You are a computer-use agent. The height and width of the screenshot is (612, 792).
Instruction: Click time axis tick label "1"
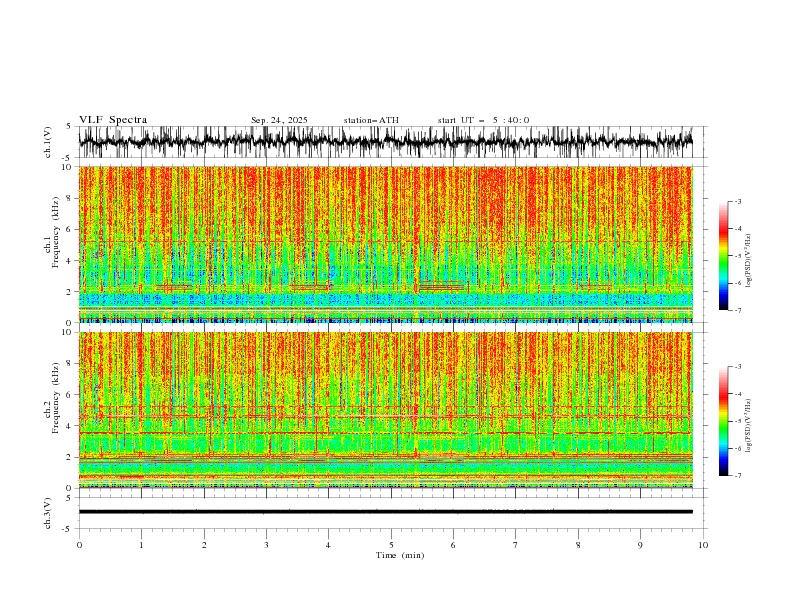click(x=141, y=545)
